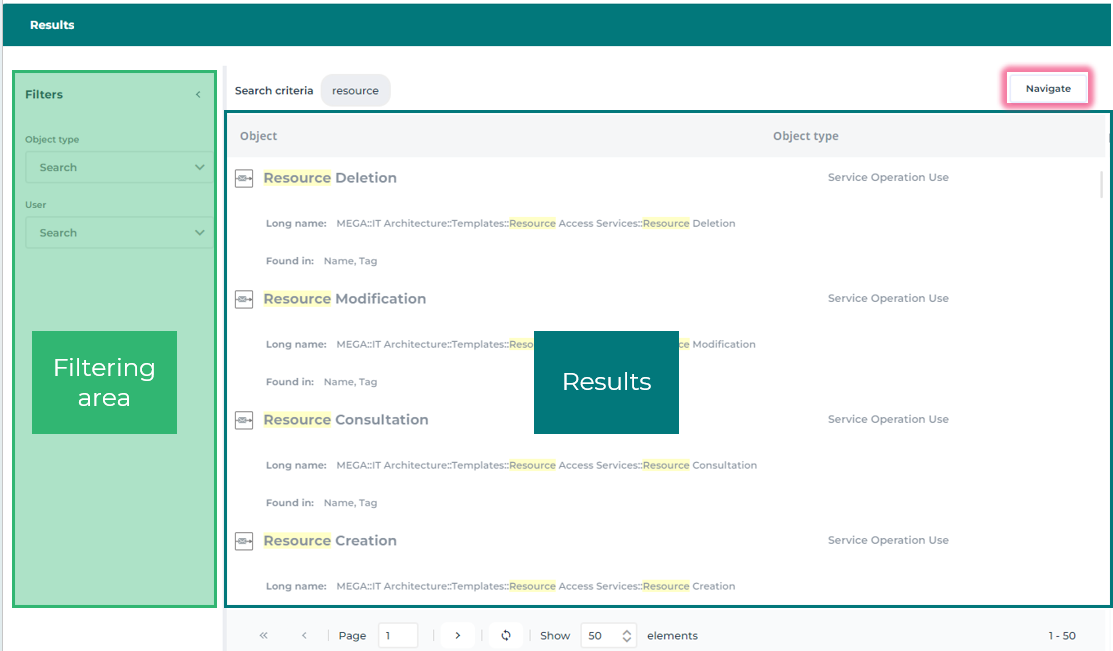Adjust the Show elements count stepper
The height and width of the screenshot is (651, 1113).
coord(627,636)
